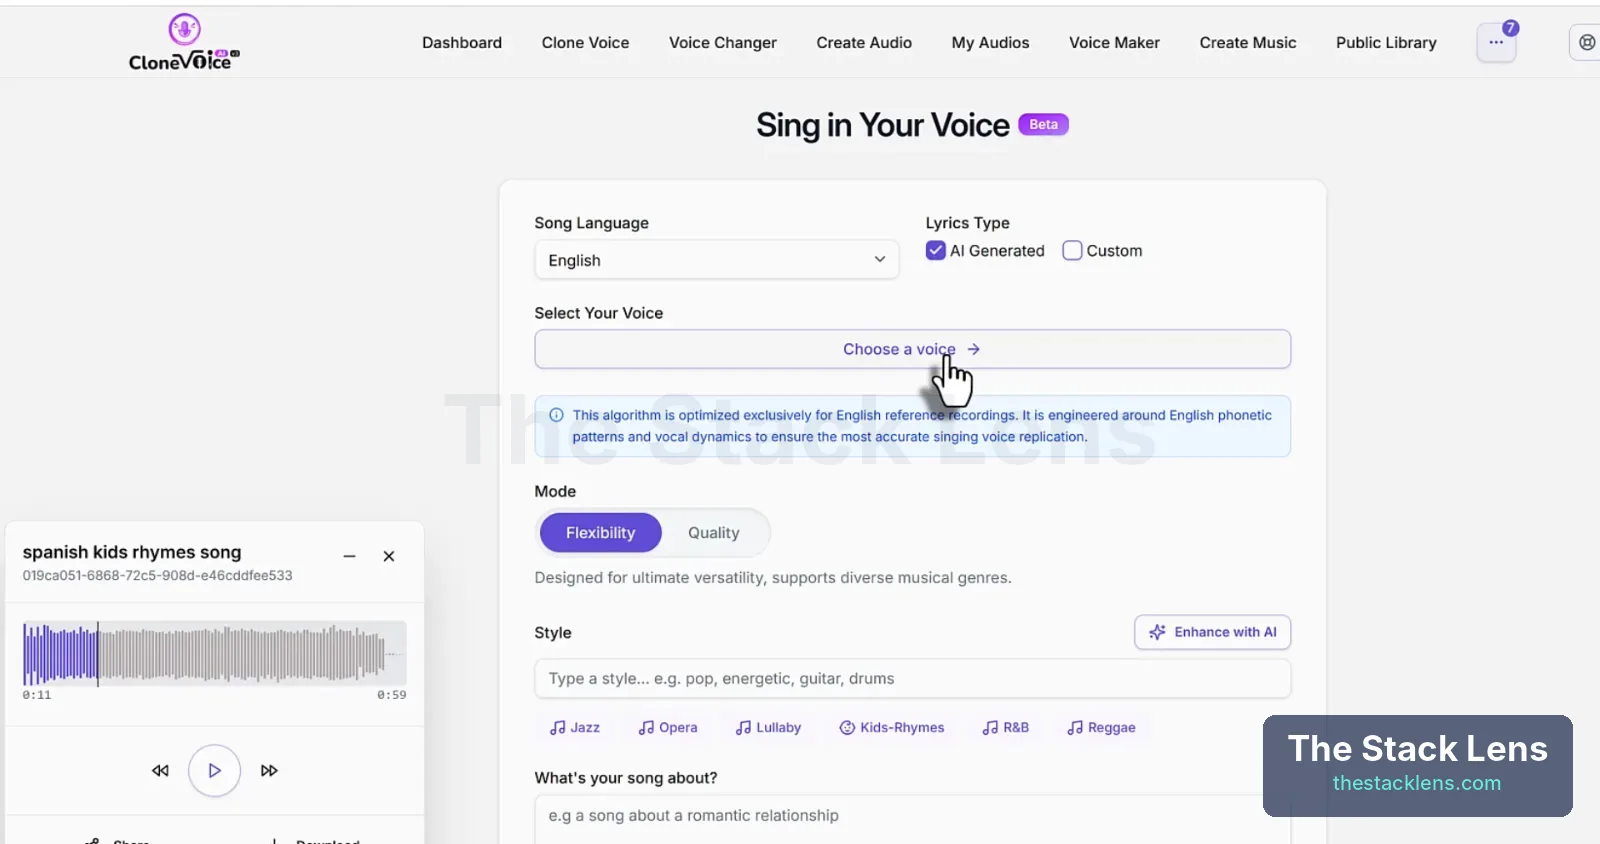The width and height of the screenshot is (1600, 844).
Task: Open Voice Changer from navigation
Action: click(x=723, y=43)
